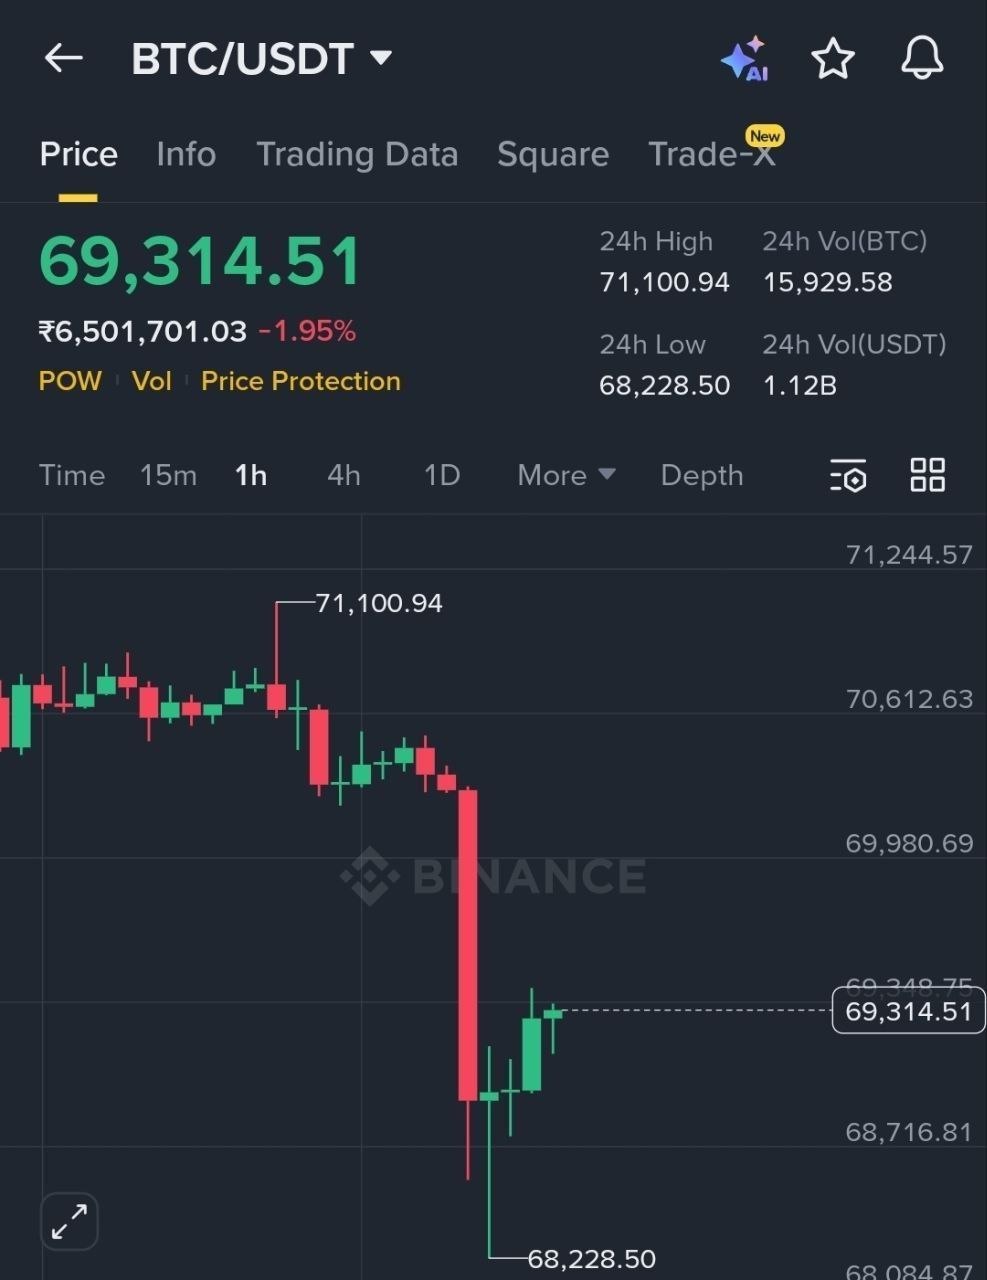
Task: Go to the Square tab
Action: point(553,154)
